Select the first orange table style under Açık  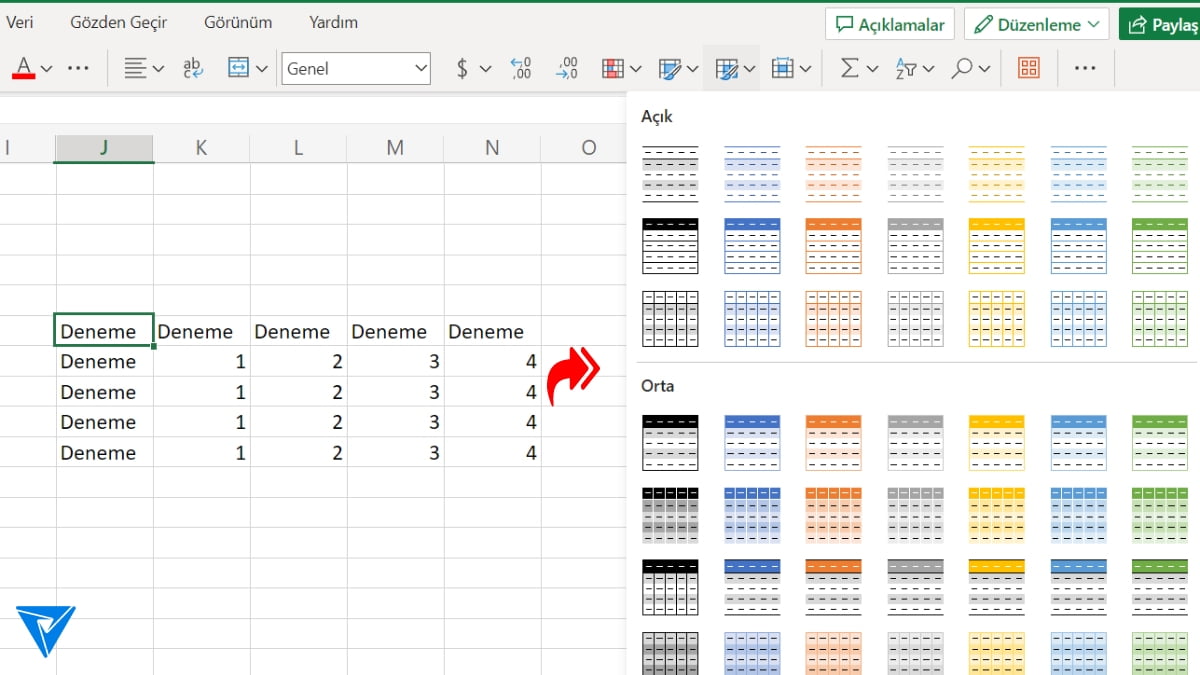tap(833, 174)
